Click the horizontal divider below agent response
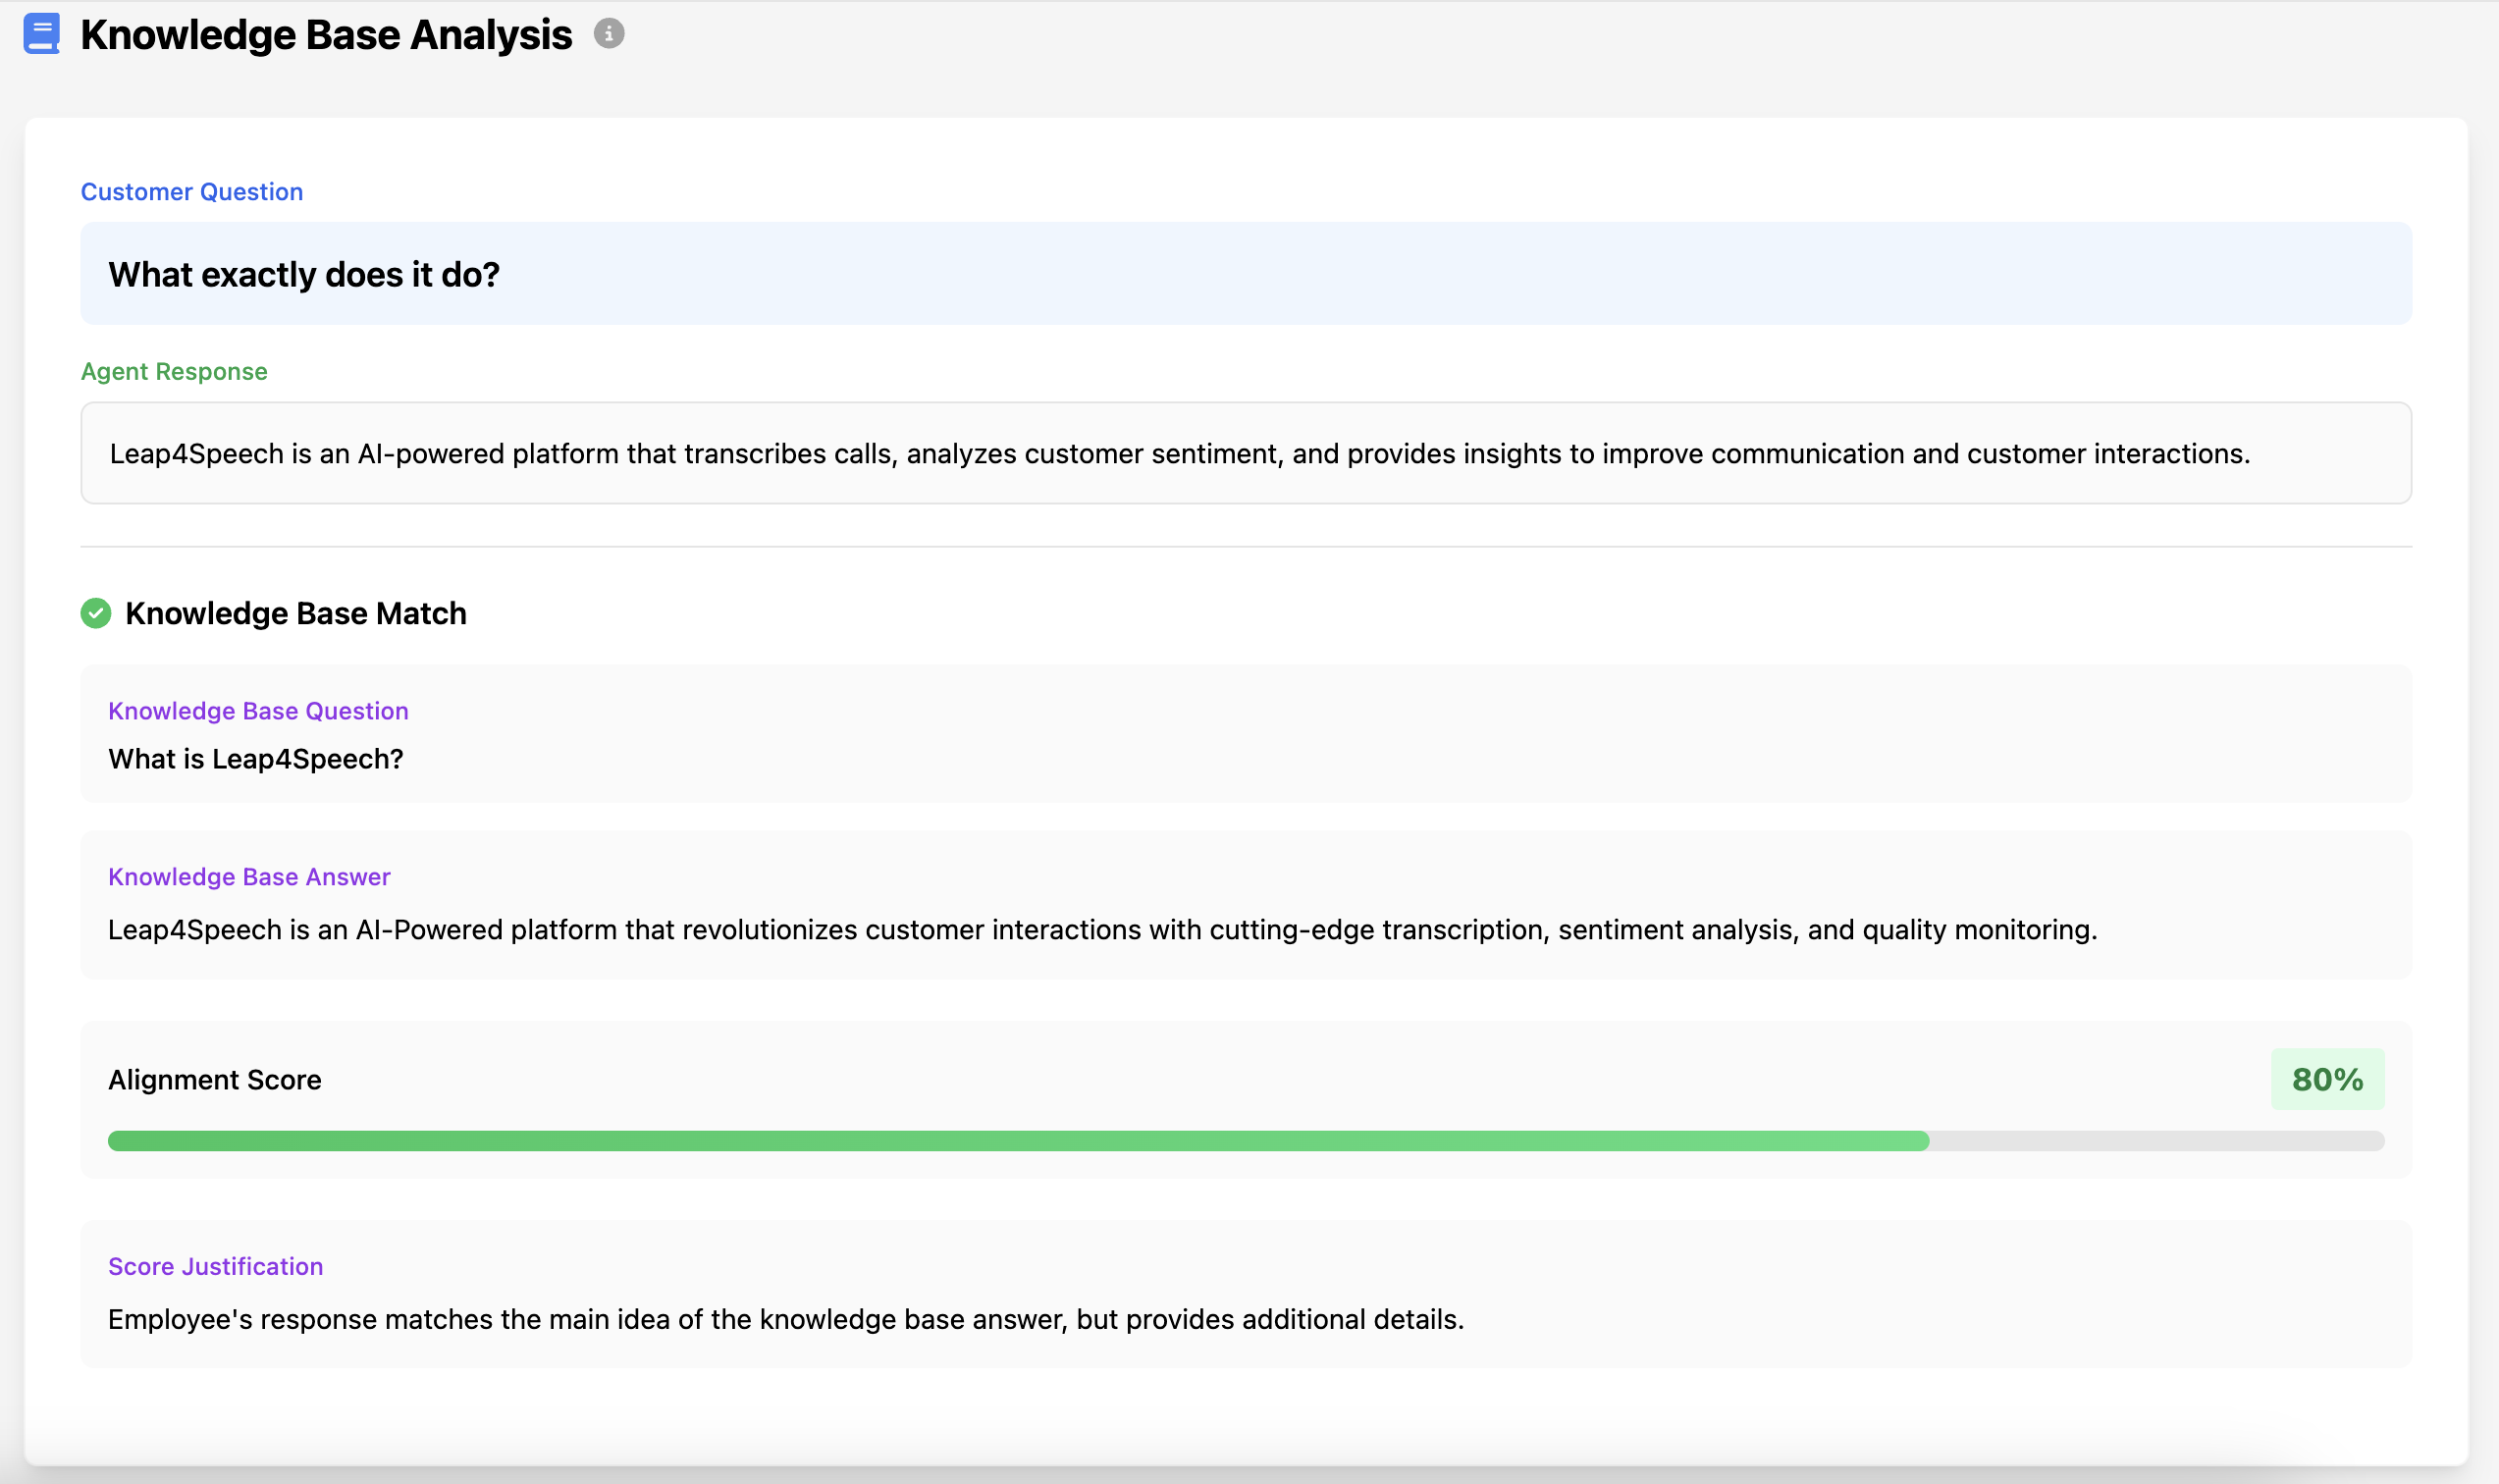This screenshot has width=2499, height=1484. [1245, 547]
